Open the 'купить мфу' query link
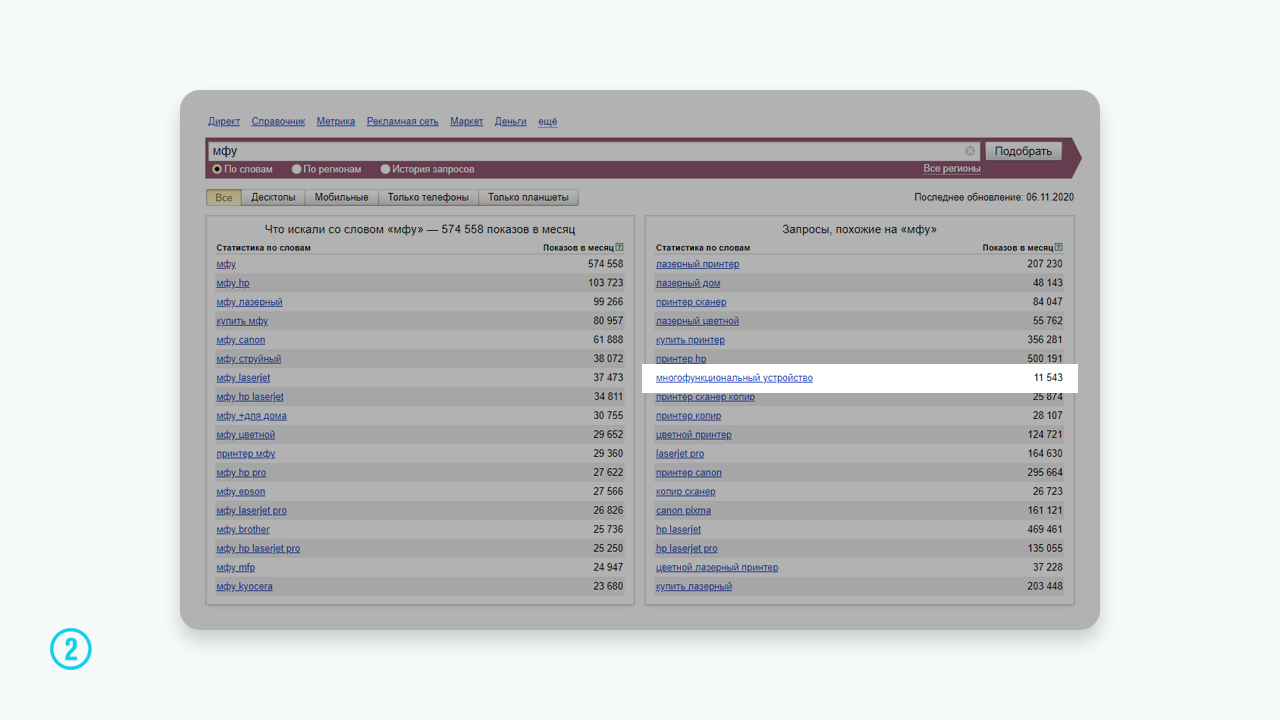Viewport: 1280px width, 720px height. pyautogui.click(x=242, y=321)
